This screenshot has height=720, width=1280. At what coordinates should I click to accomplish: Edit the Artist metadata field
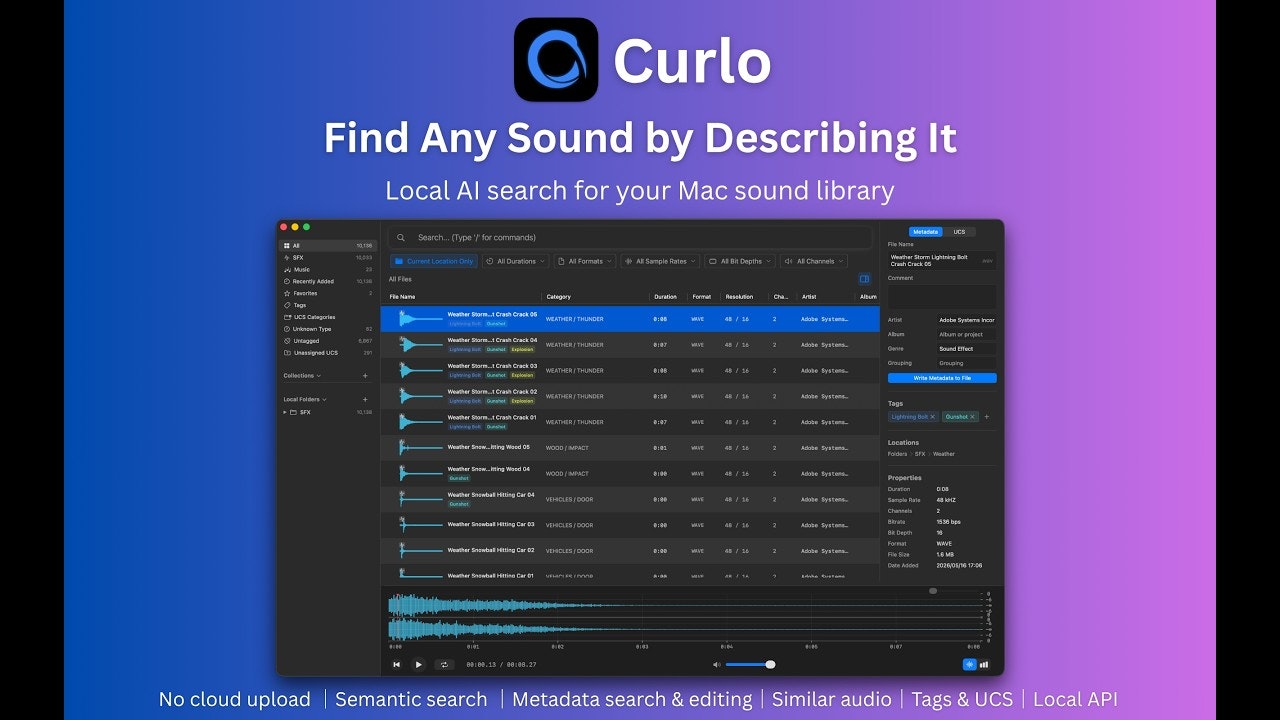coord(966,320)
